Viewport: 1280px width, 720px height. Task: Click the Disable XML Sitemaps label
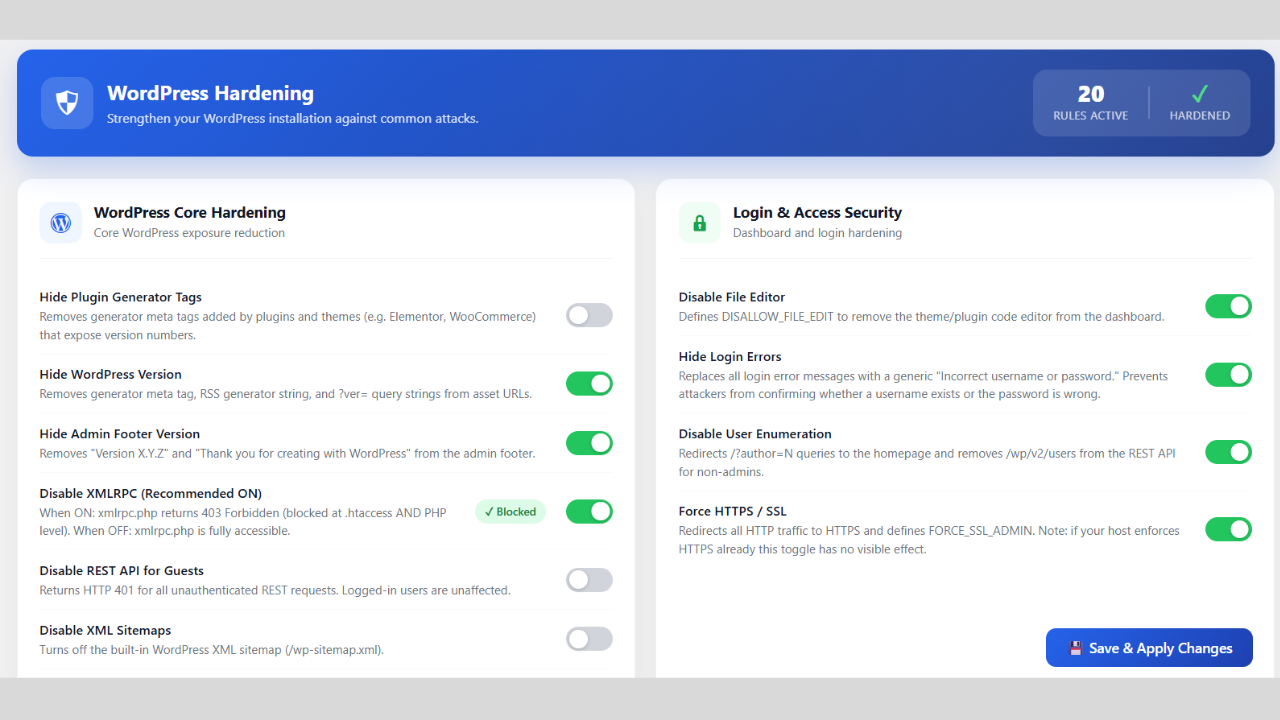(x=105, y=631)
